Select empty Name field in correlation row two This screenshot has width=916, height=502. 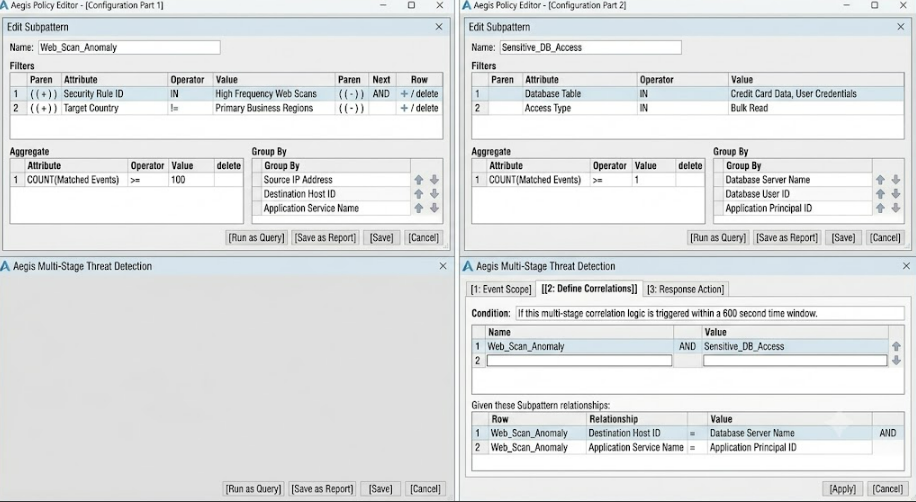pos(580,361)
